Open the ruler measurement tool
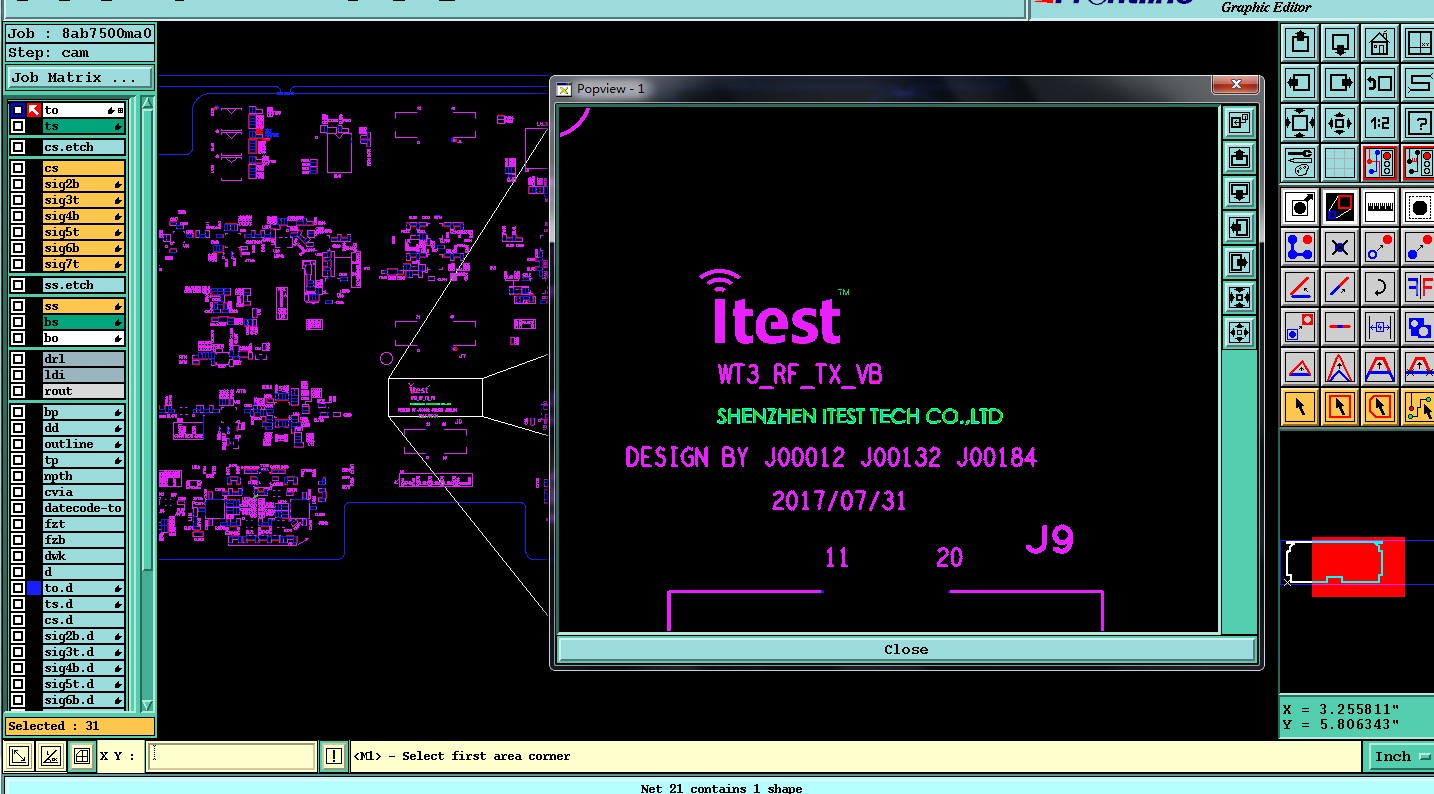 (x=1380, y=207)
